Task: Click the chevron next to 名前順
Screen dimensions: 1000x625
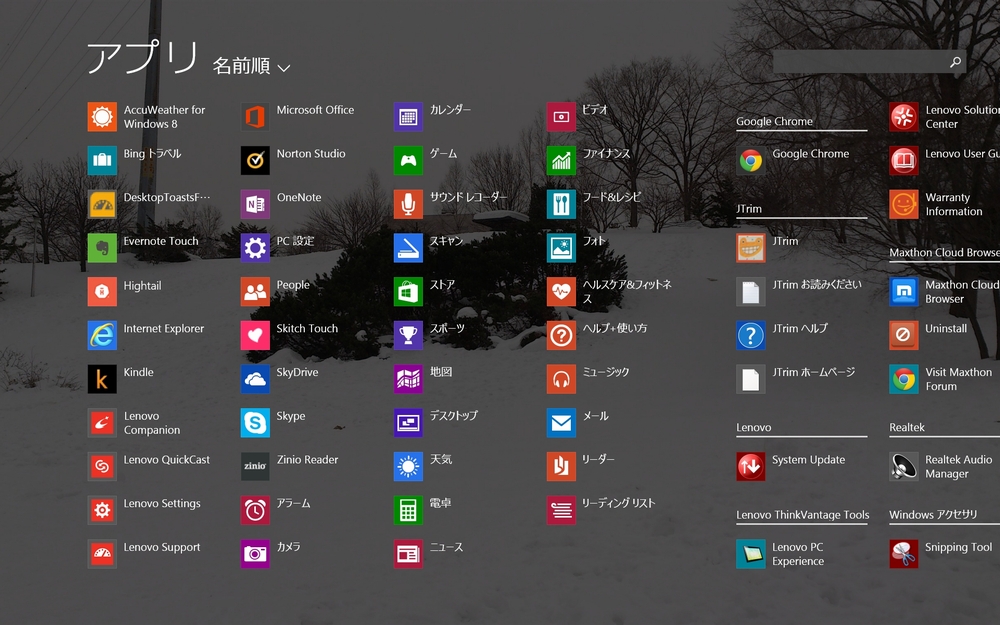Action: click(284, 68)
